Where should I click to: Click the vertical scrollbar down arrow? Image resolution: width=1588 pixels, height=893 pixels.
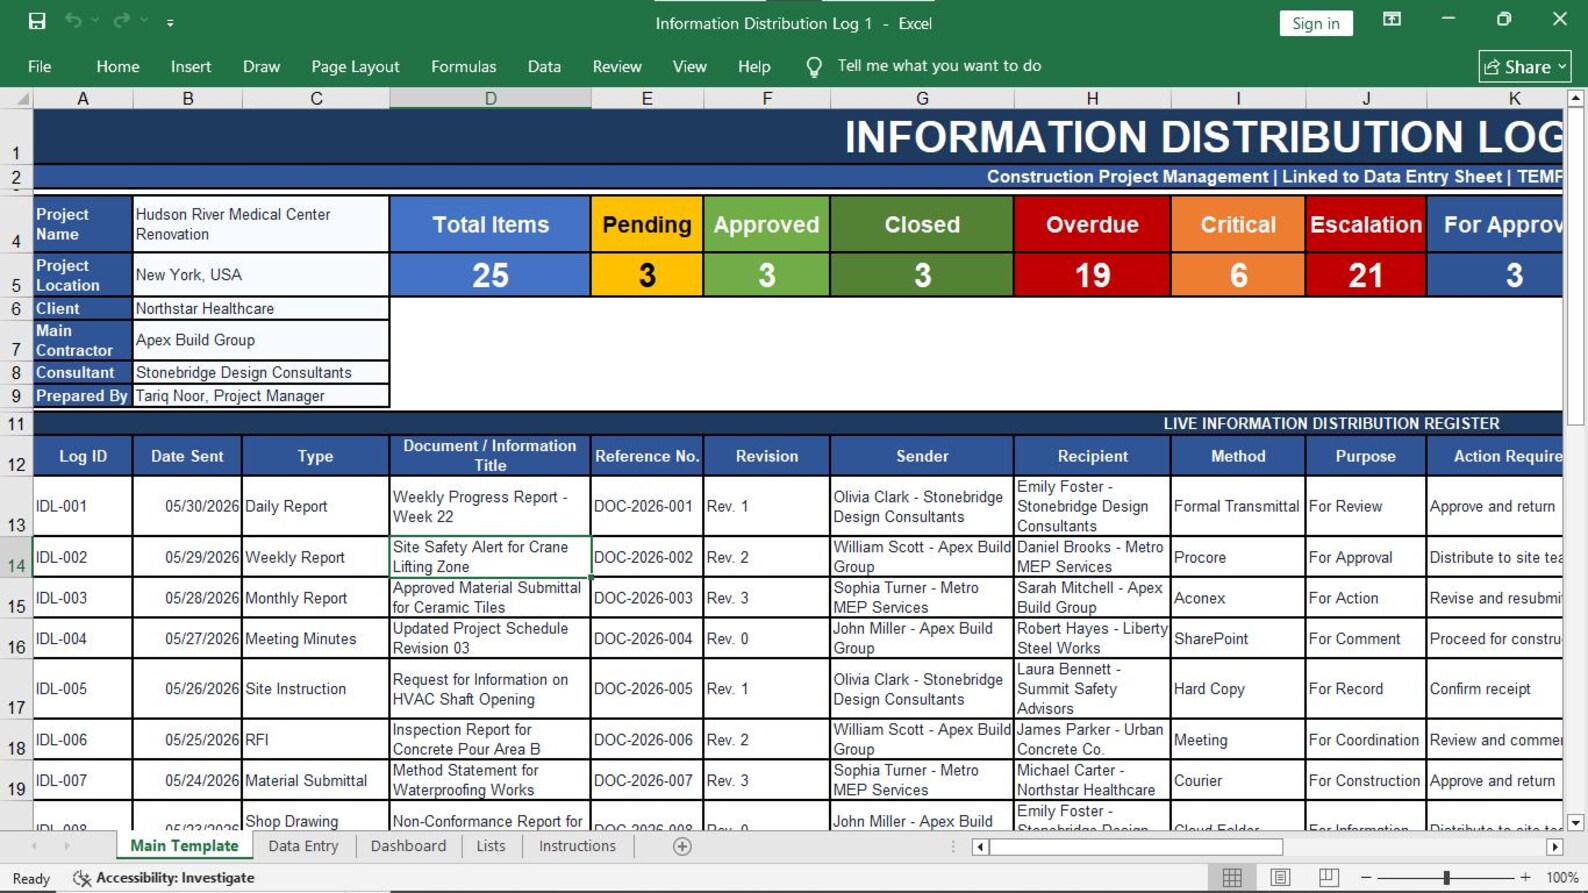click(x=1576, y=823)
